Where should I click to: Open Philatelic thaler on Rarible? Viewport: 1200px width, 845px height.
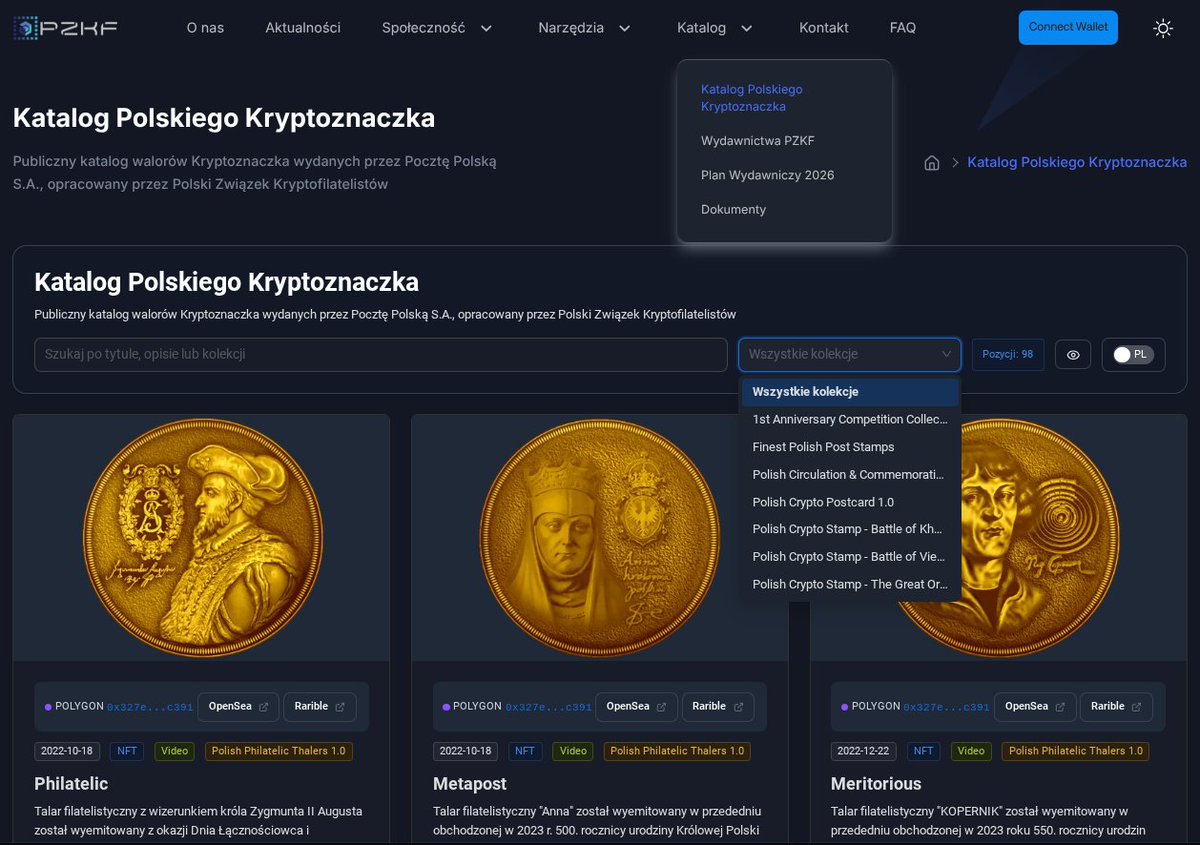pos(320,707)
